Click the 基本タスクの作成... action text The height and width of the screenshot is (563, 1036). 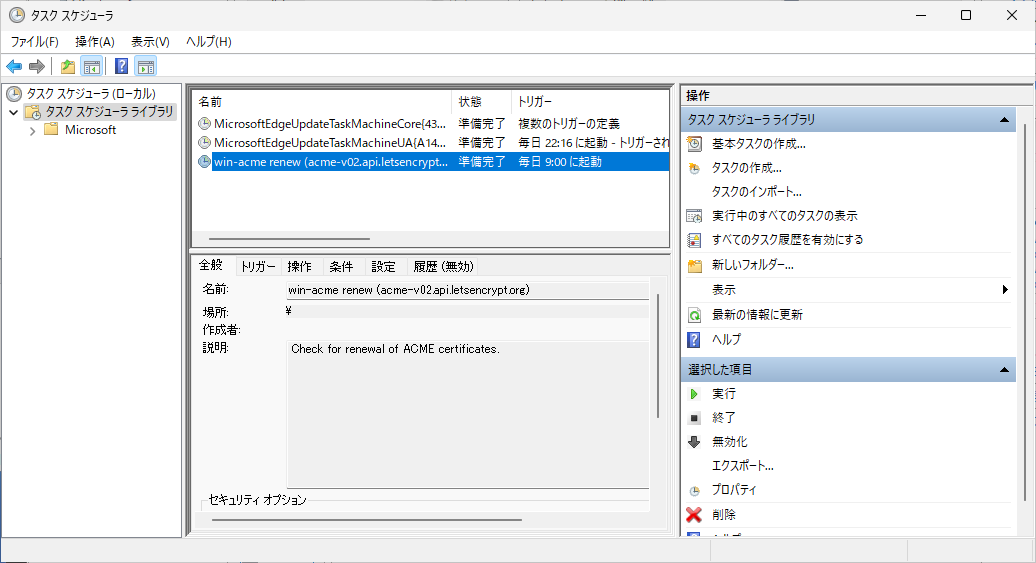pos(758,143)
